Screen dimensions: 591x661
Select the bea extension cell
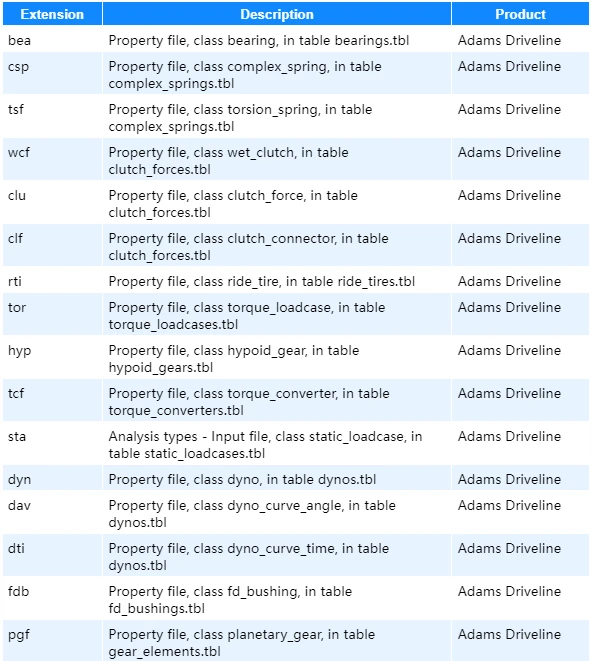(x=52, y=40)
